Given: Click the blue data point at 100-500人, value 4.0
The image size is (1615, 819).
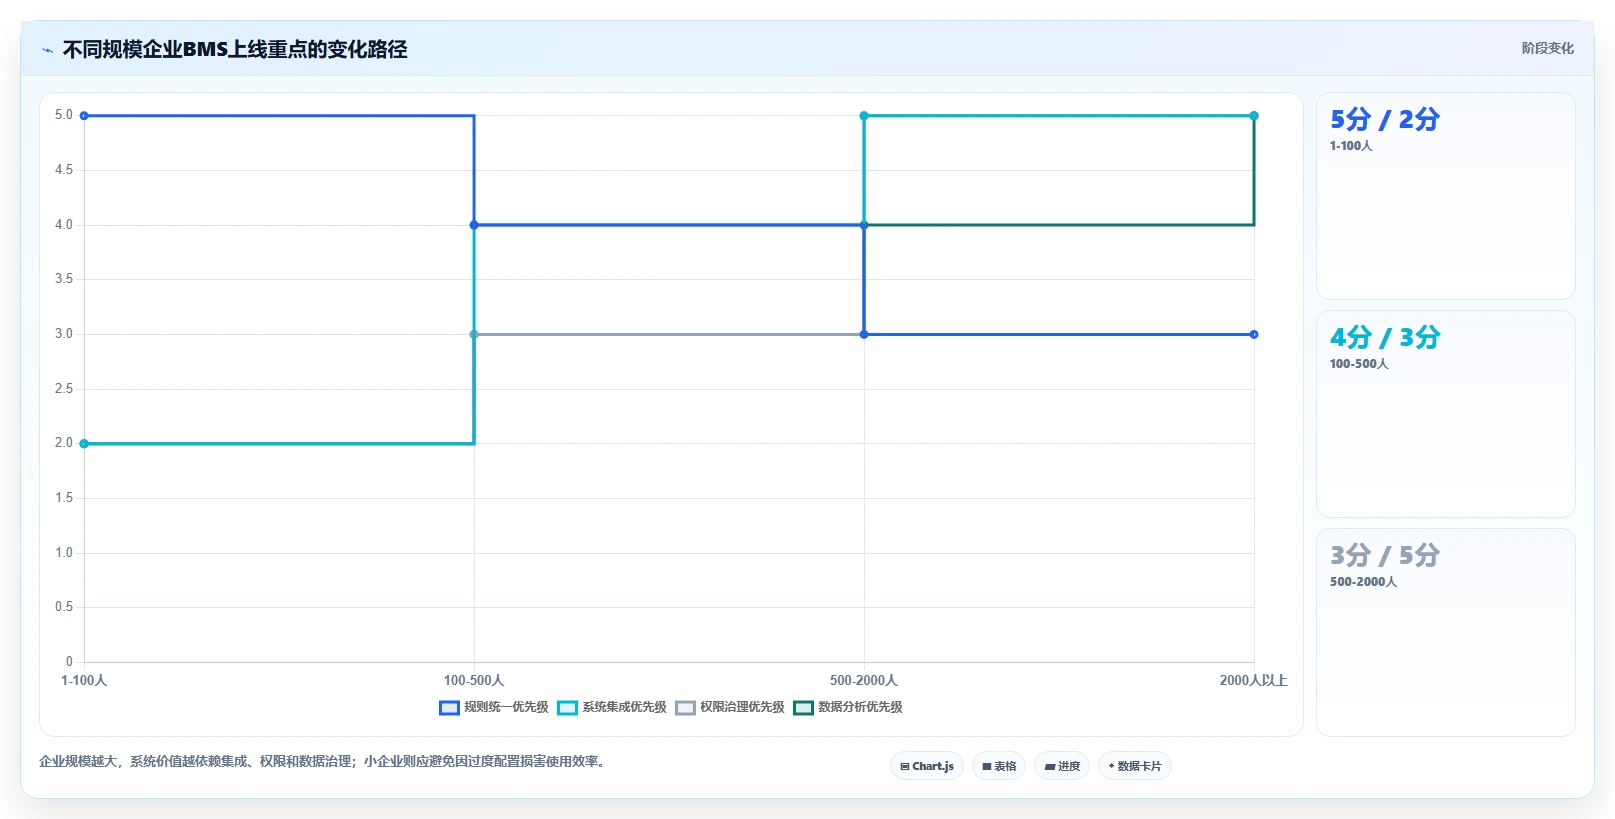Looking at the screenshot, I should 474,225.
